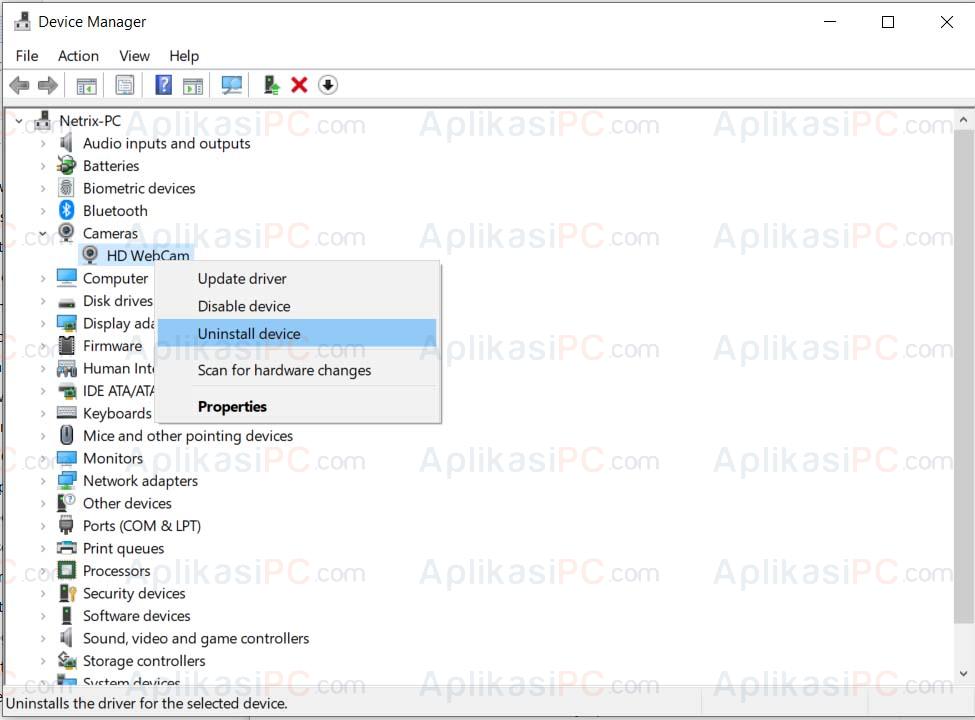
Task: Choose Scan for hardware changes in context menu
Action: point(298,370)
